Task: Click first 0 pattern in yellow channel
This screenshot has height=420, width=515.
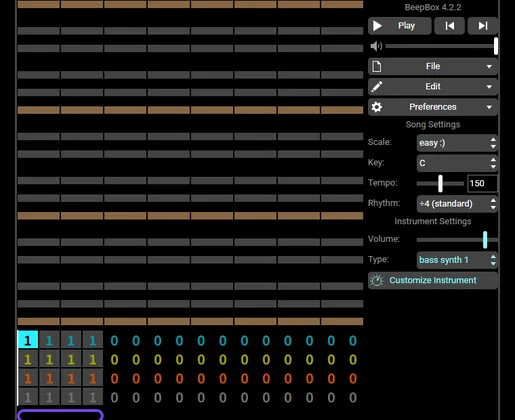Action: pyautogui.click(x=114, y=360)
